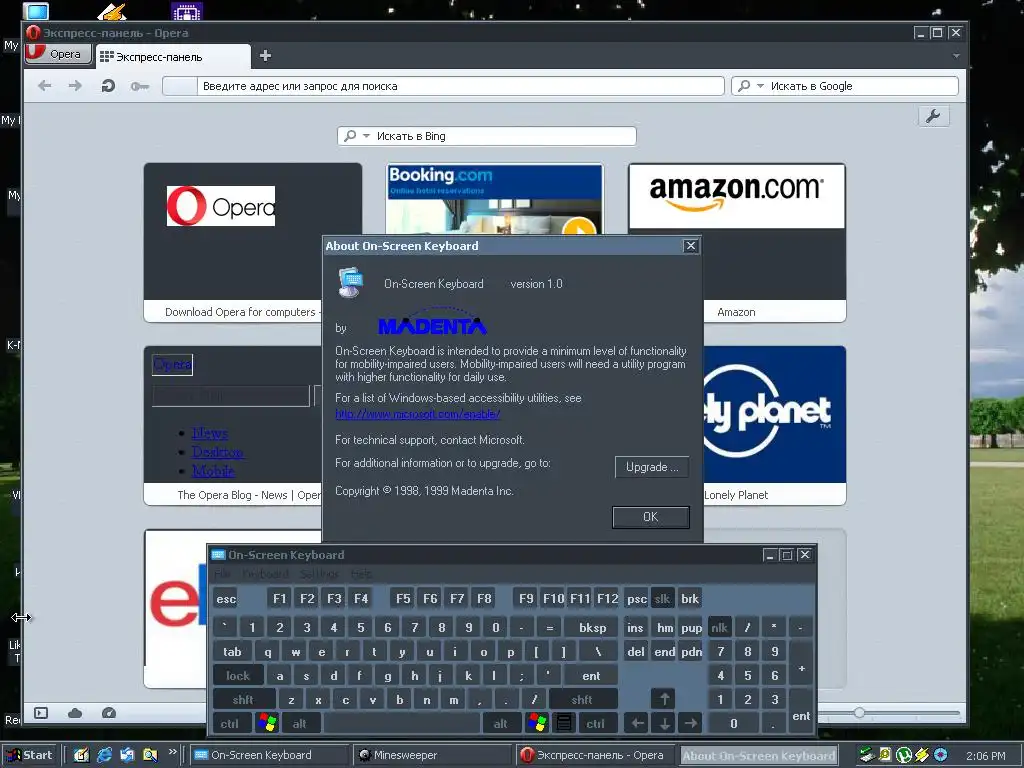The image size is (1024, 768).
Task: Click the clock showing 2:06 PM
Action: [x=985, y=756]
